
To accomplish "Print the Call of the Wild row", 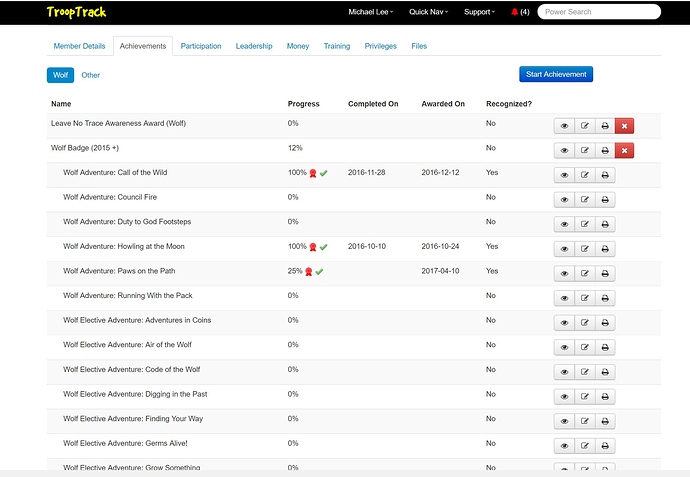I will (x=605, y=175).
